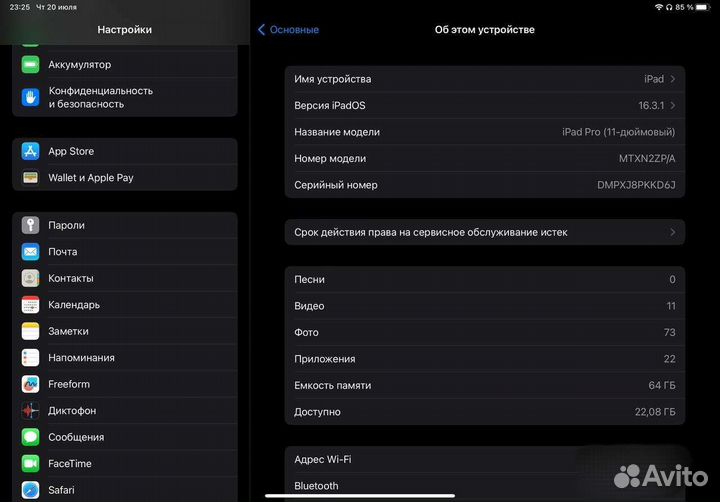Tap iPad Pro (11-дюймовый) model name
This screenshot has width=720, height=502.
pos(619,132)
